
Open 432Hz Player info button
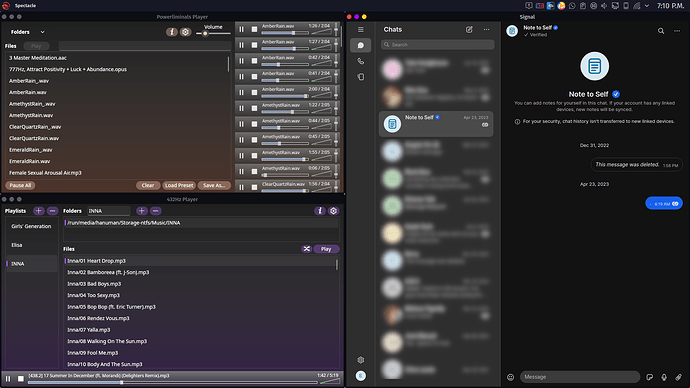coord(320,211)
